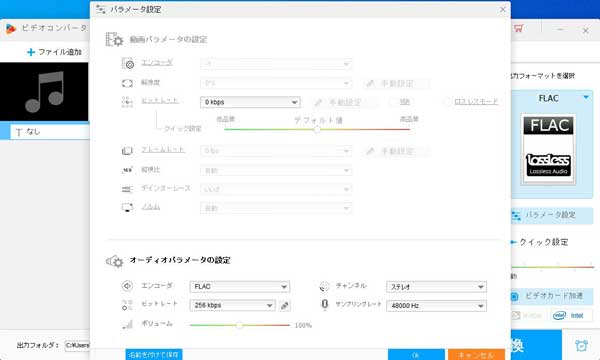Click the parameter settings dialog title icon
This screenshot has width=600, height=360.
point(101,9)
